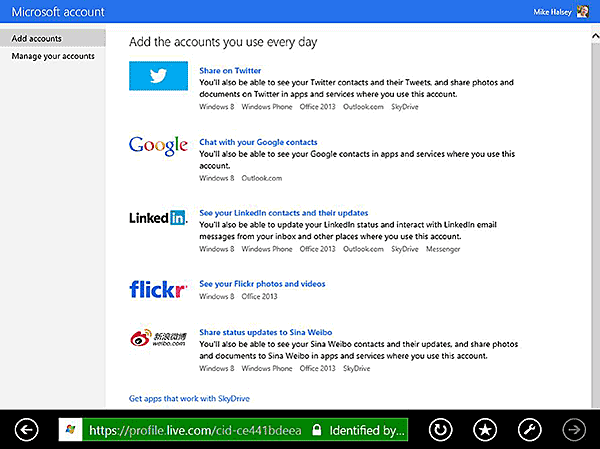Pin site using the star icon

click(x=485, y=430)
